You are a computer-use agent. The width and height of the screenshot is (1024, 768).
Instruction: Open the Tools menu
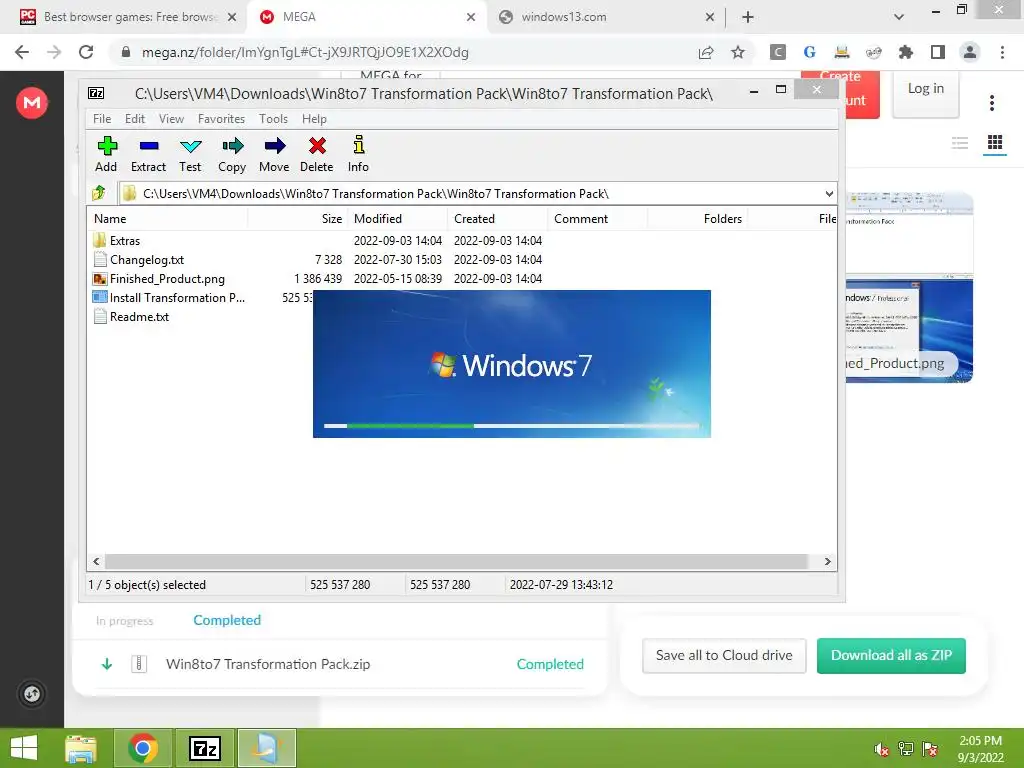pos(273,119)
